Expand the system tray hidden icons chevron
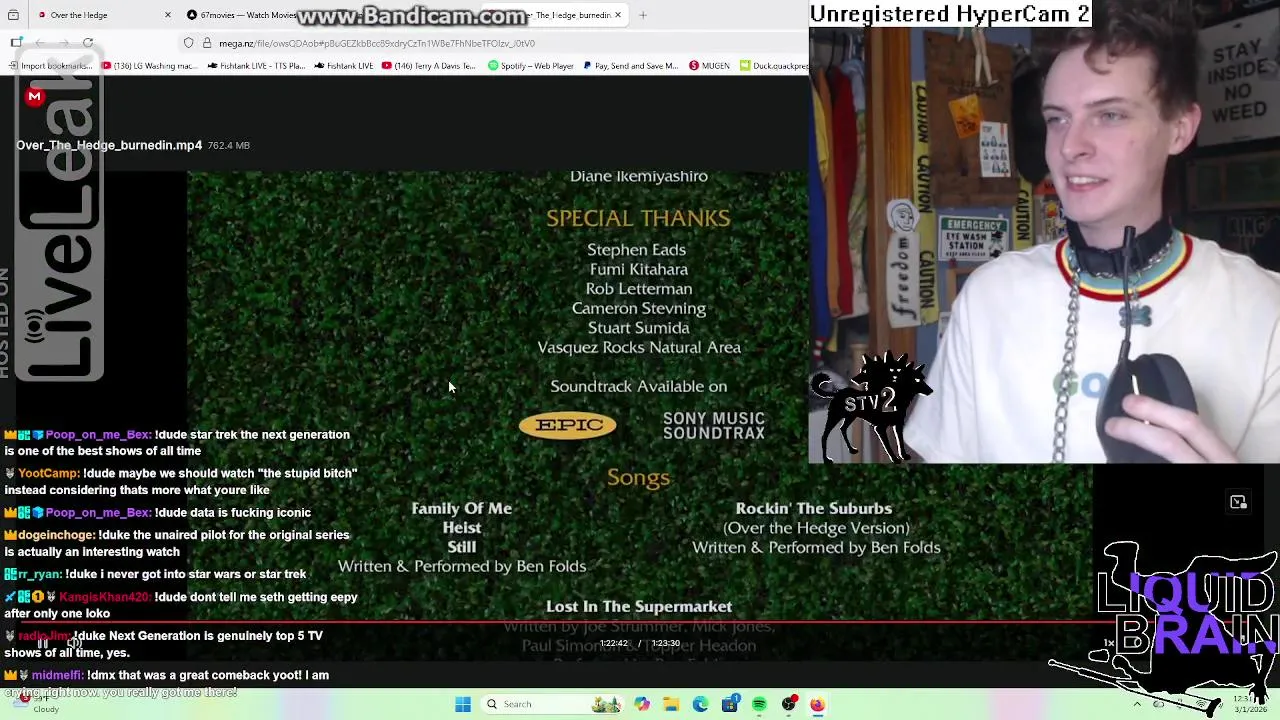Image resolution: width=1280 pixels, height=720 pixels. [x=1137, y=704]
